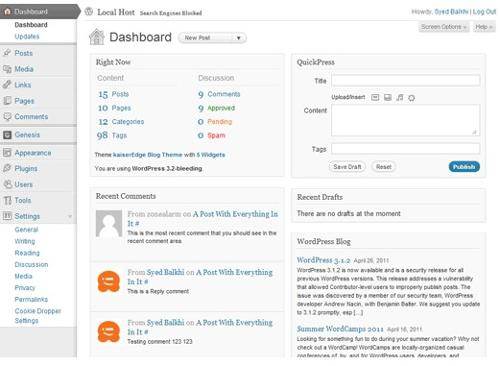Open General settings submenu item

point(26,230)
